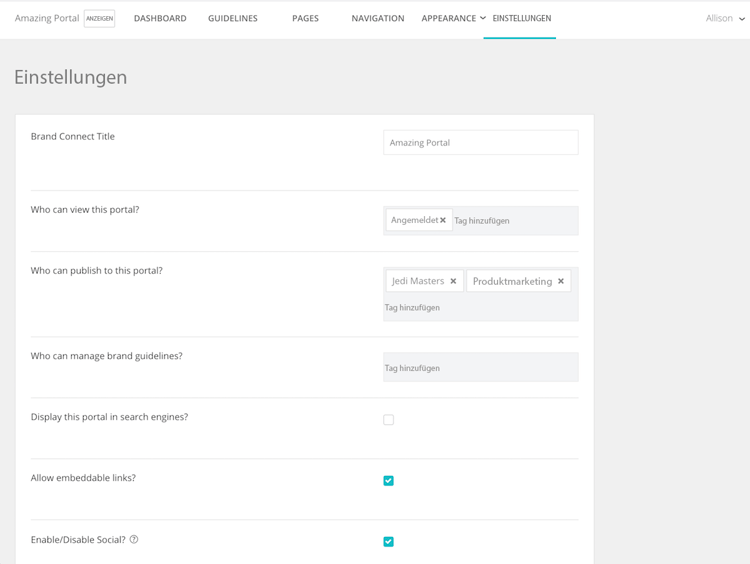This screenshot has height=564, width=750.
Task: Click the Amazing Portal title link
Action: tap(47, 19)
